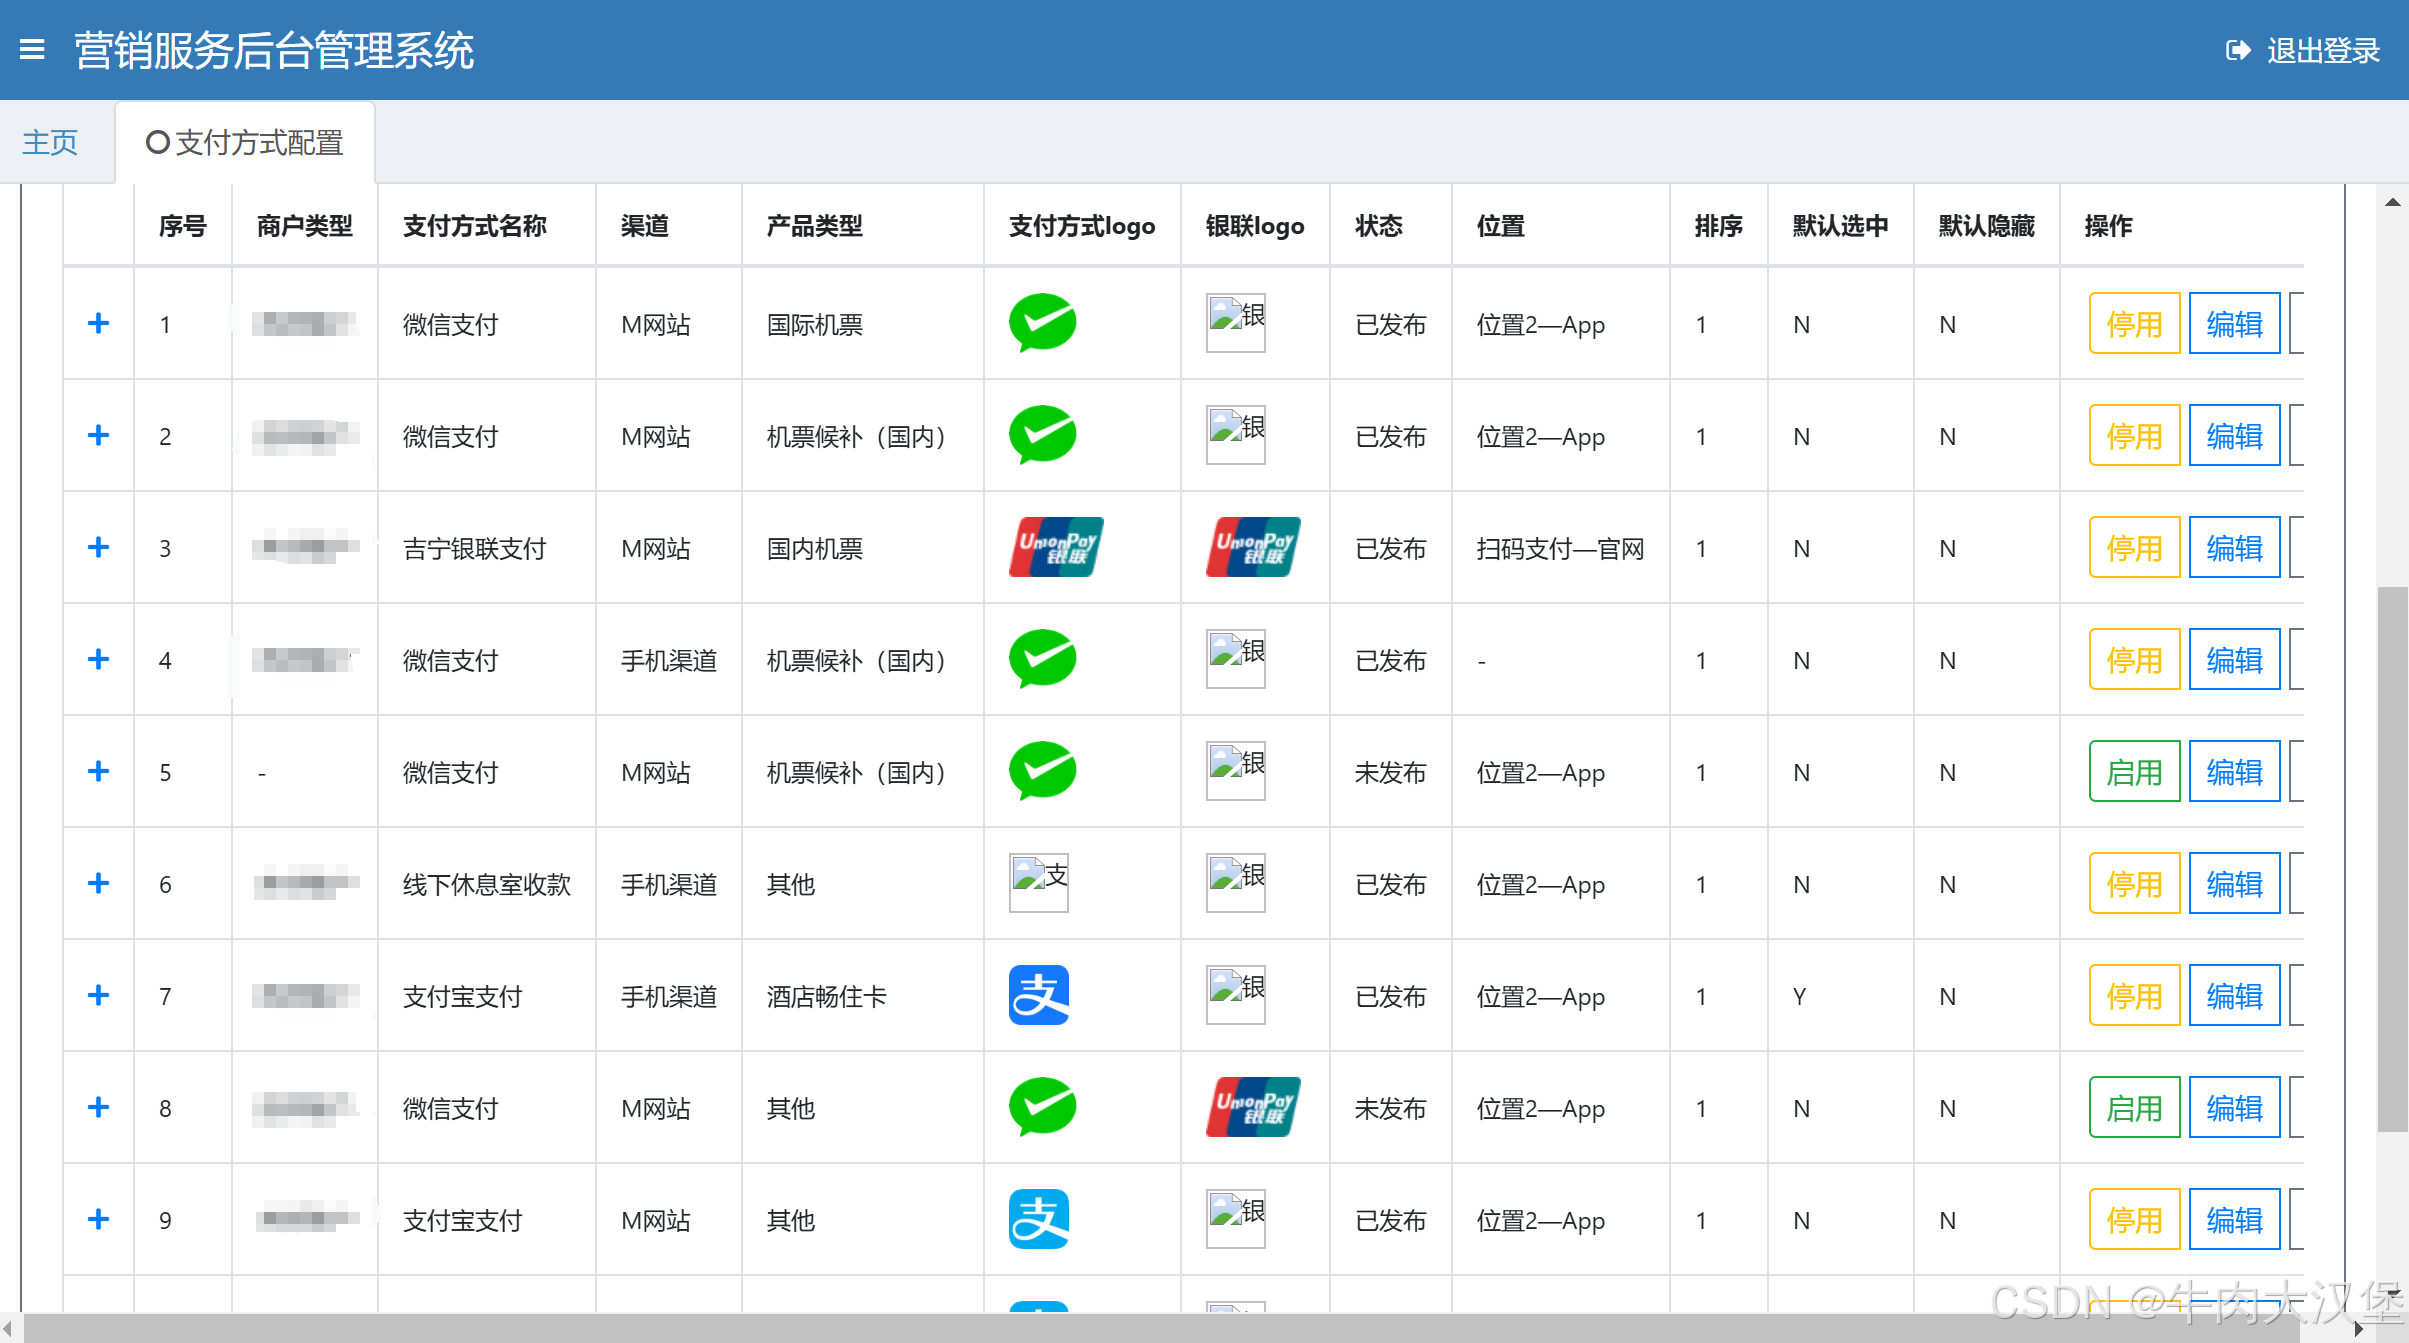Click broken 银联 logo image in row 6
This screenshot has height=1343, width=2409.
[x=1236, y=883]
